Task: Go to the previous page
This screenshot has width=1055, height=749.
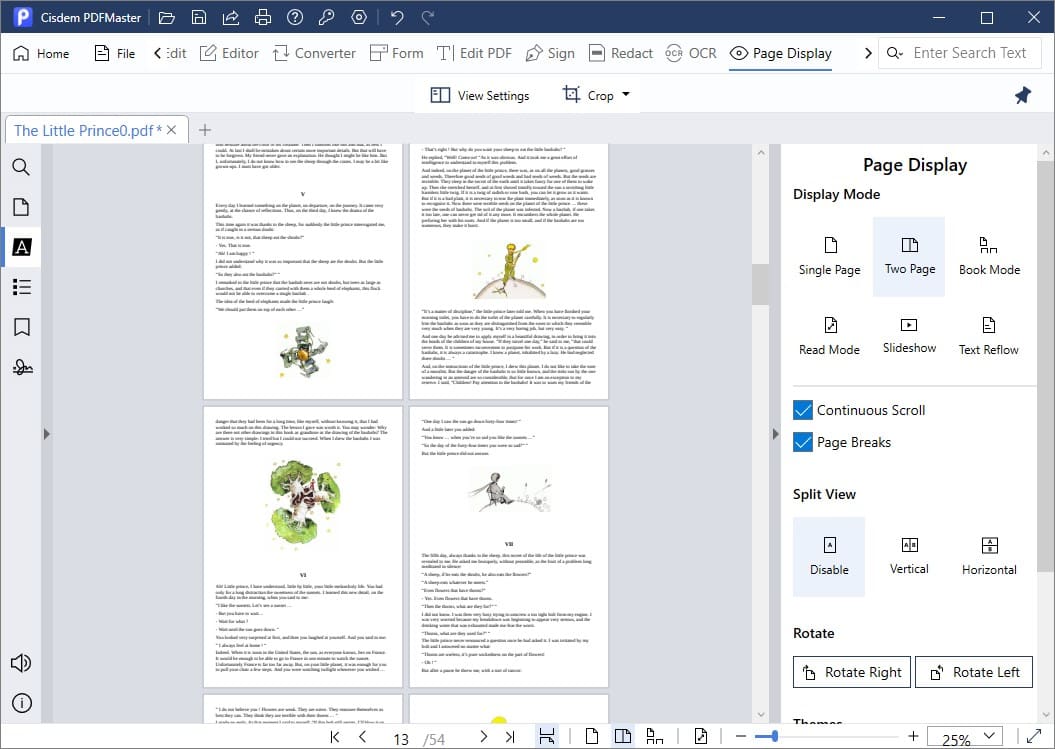Action: [363, 737]
